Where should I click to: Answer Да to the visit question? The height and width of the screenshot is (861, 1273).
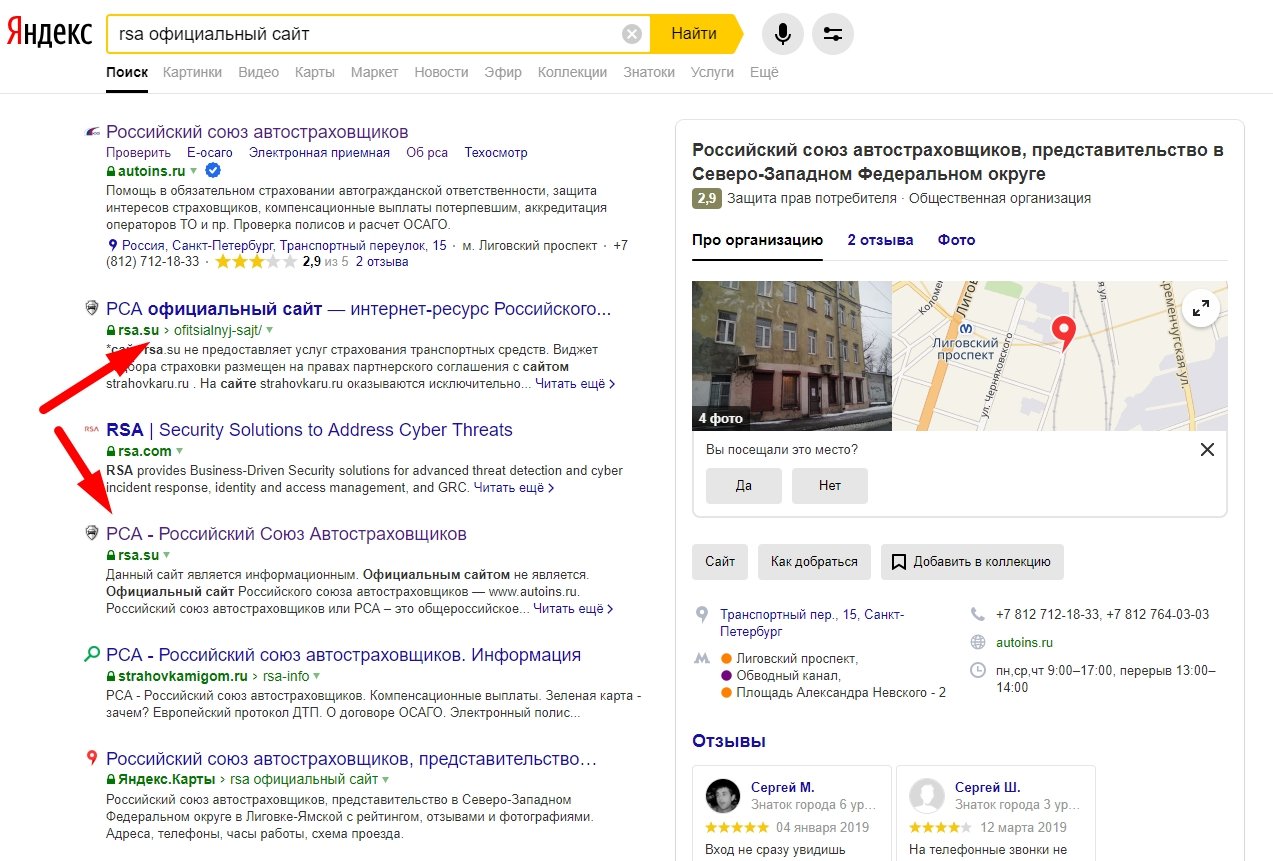coord(744,486)
